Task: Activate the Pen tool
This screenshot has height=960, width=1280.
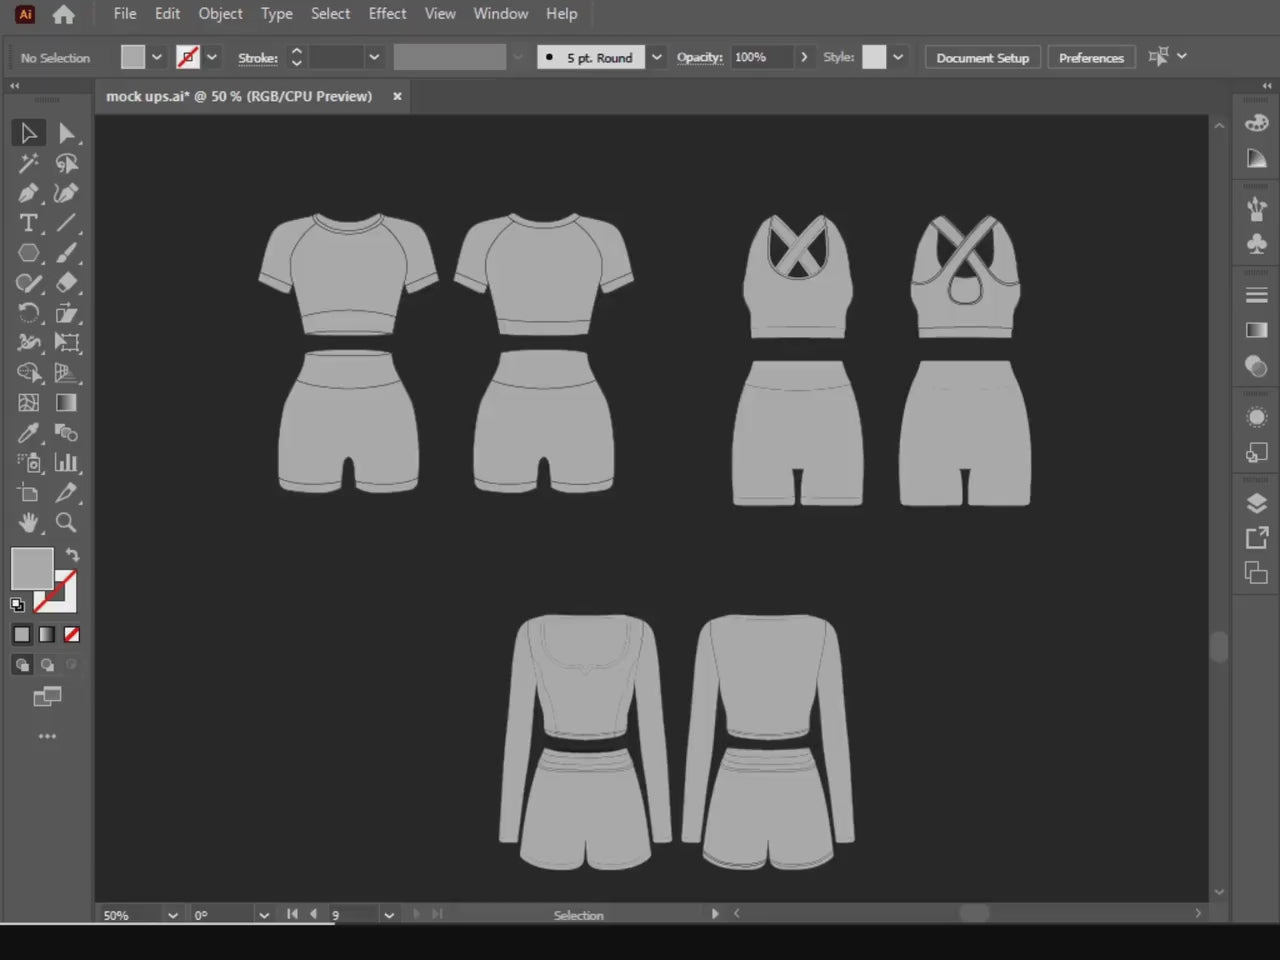Action: [x=28, y=193]
